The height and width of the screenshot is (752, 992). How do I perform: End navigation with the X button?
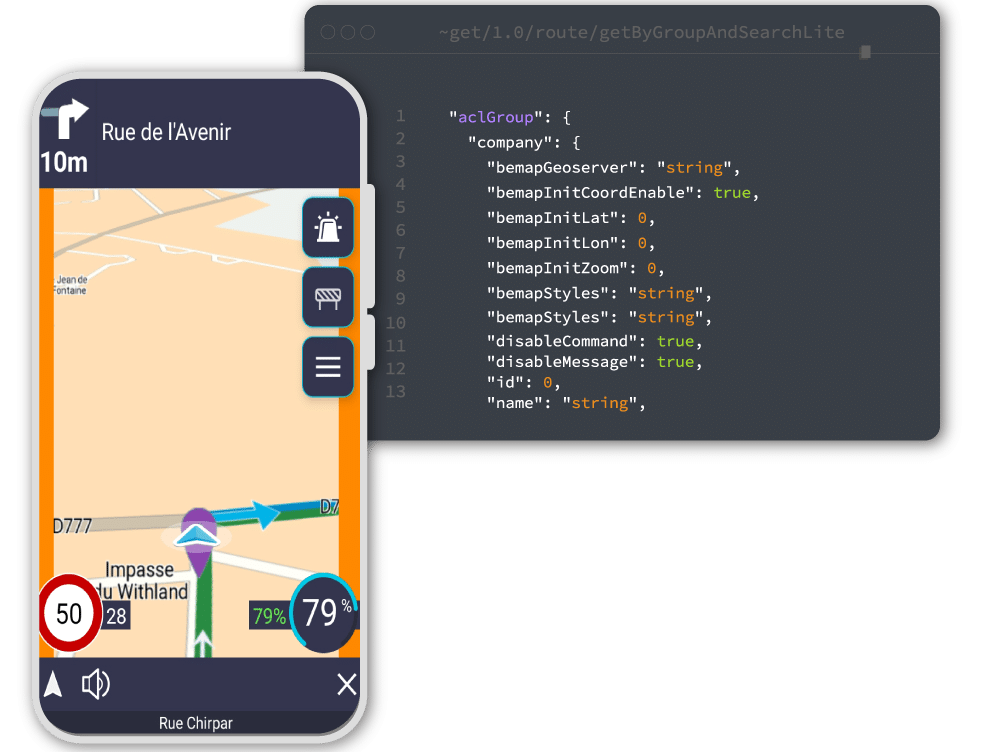(x=346, y=684)
